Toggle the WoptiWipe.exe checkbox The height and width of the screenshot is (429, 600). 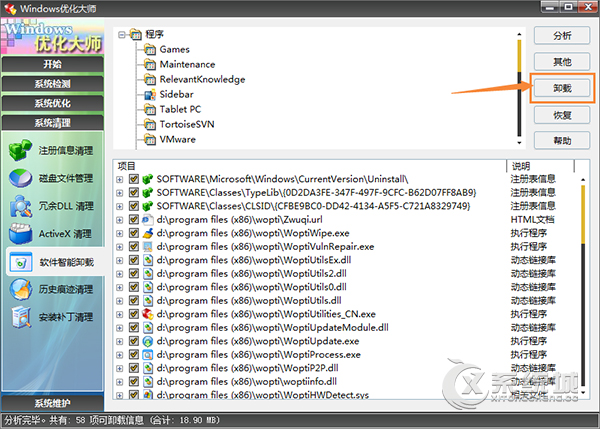coord(134,233)
